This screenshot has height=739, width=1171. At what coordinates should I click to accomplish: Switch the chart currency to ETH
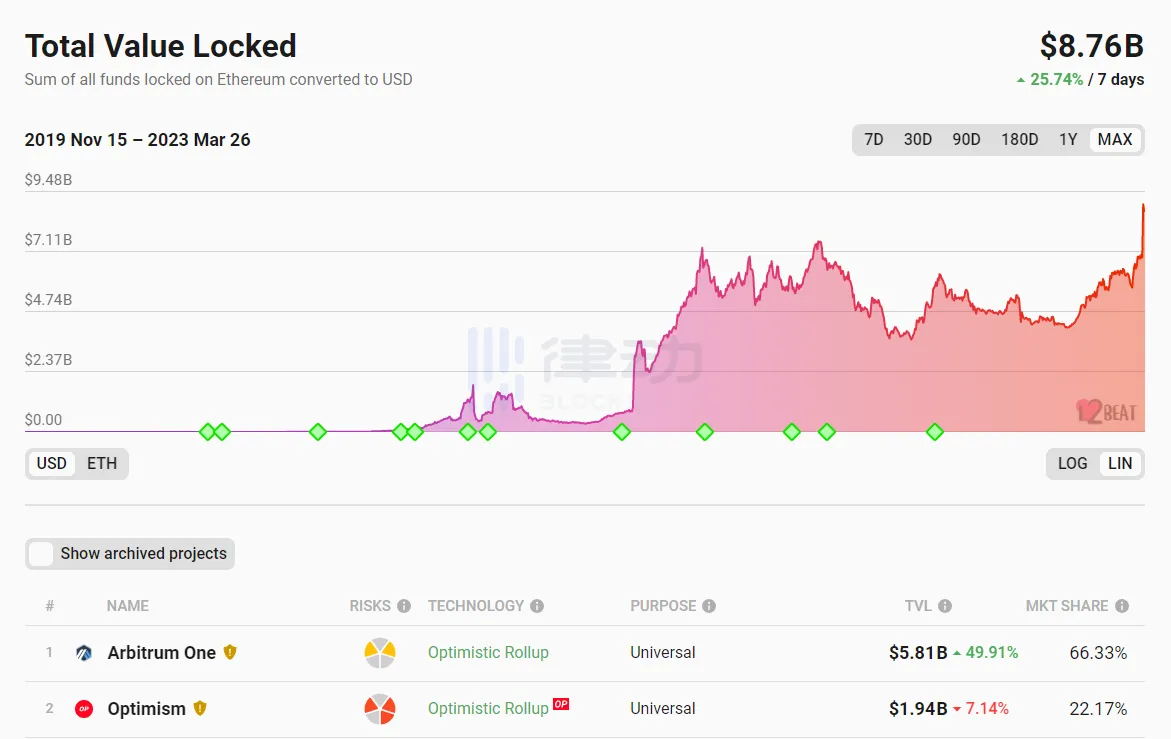pos(102,463)
